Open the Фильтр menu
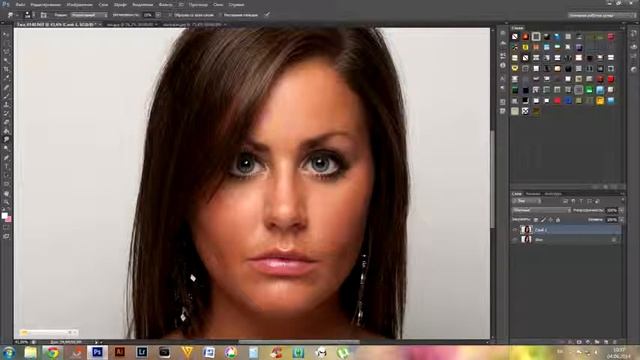 coord(165,4)
